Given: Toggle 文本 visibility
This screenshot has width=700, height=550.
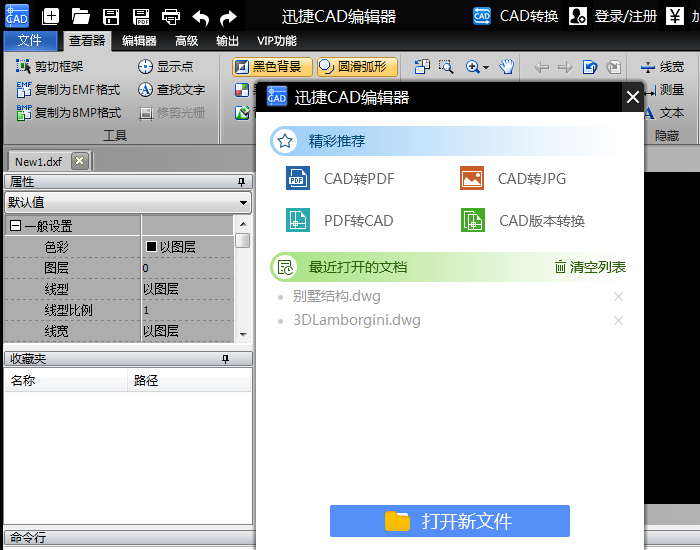Looking at the screenshot, I should [x=665, y=113].
